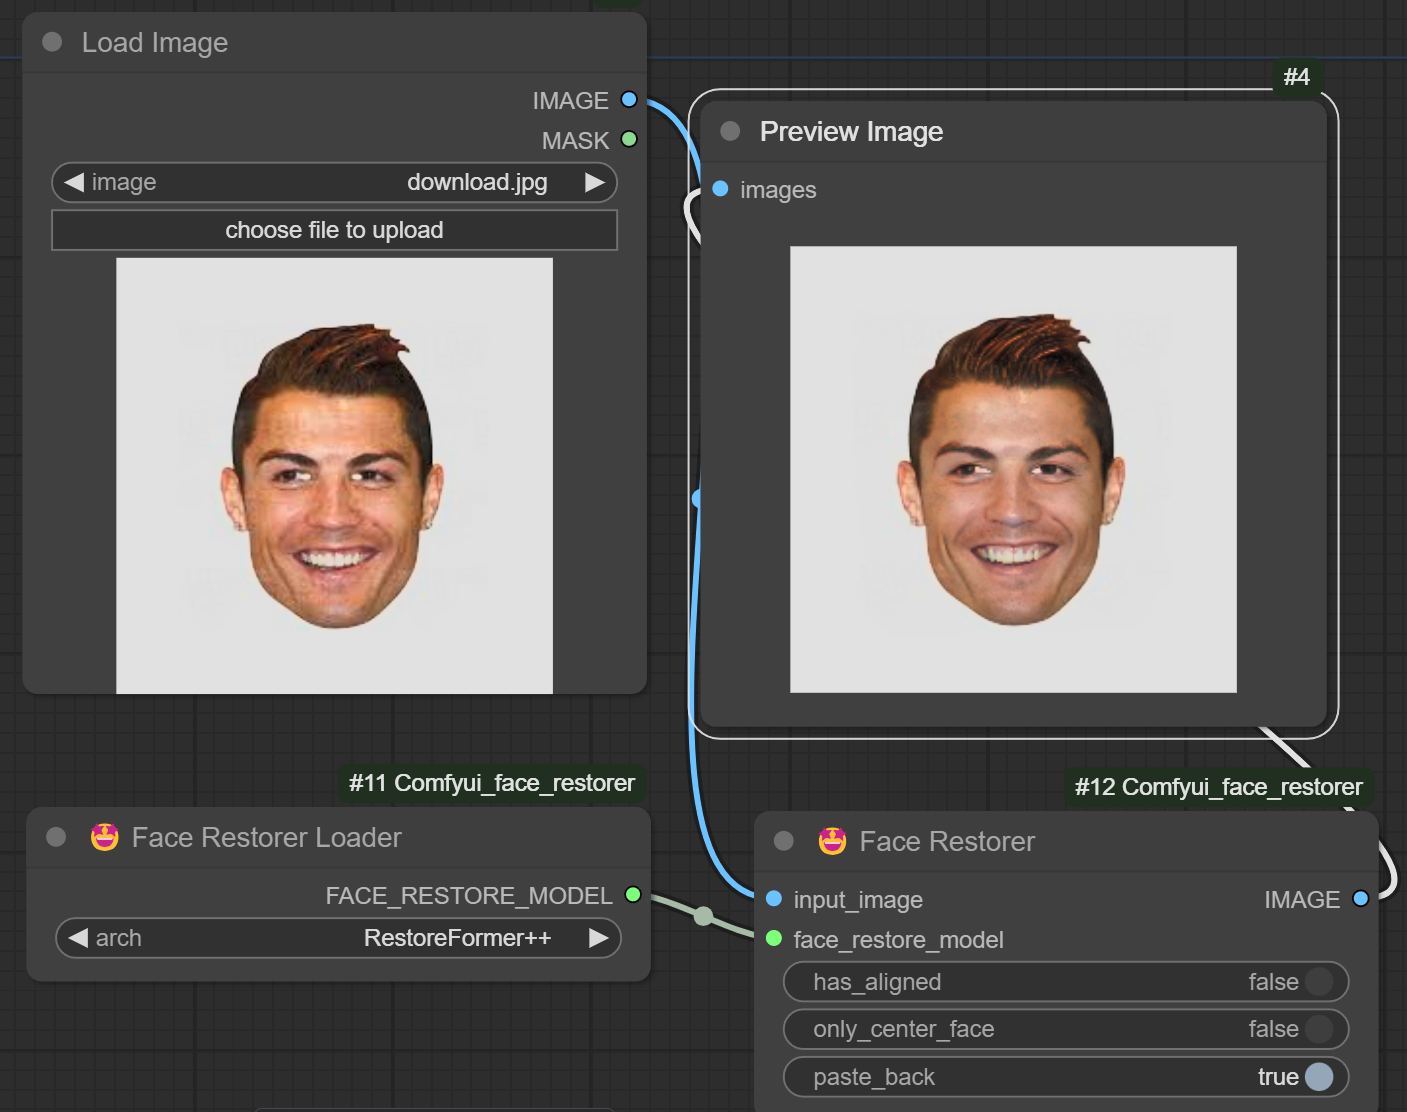
Task: Click the link midpoint dot between loader and restorer
Action: [704, 916]
